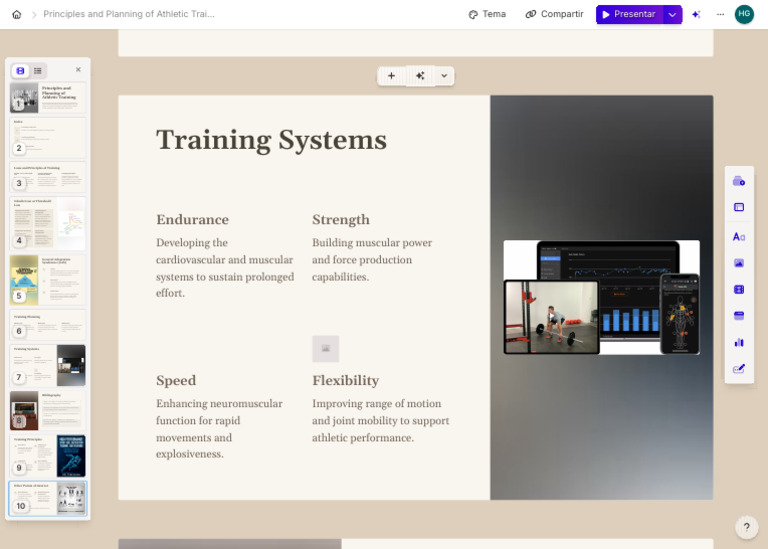The height and width of the screenshot is (549, 768).
Task: Open layout options in right sidebar
Action: coord(739,207)
